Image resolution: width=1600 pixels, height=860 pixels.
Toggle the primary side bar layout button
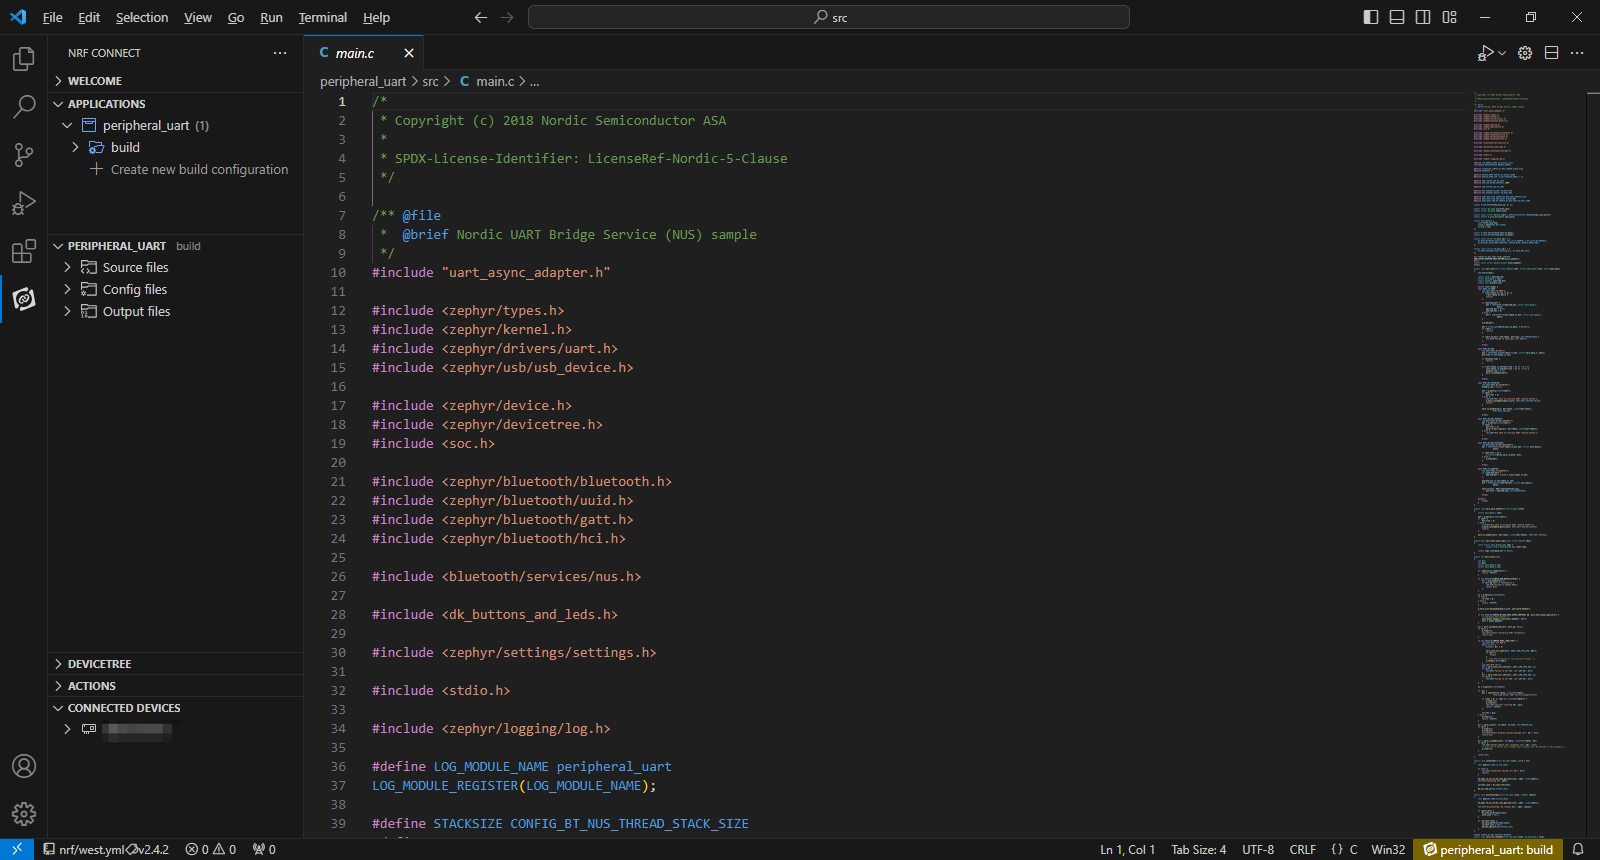click(x=1371, y=17)
